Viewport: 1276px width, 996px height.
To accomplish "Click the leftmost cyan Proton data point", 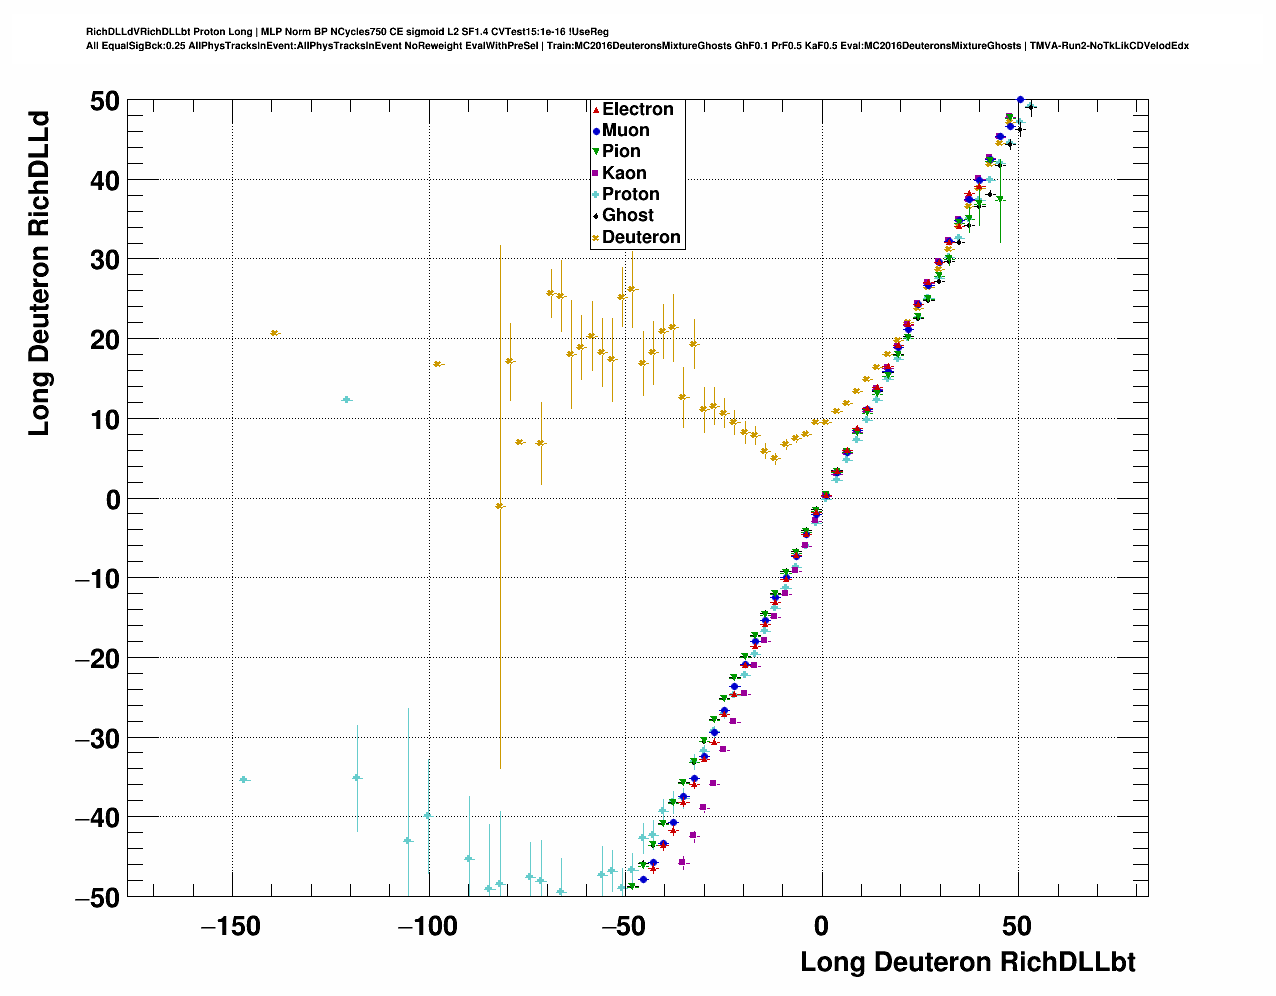I will 244,779.
